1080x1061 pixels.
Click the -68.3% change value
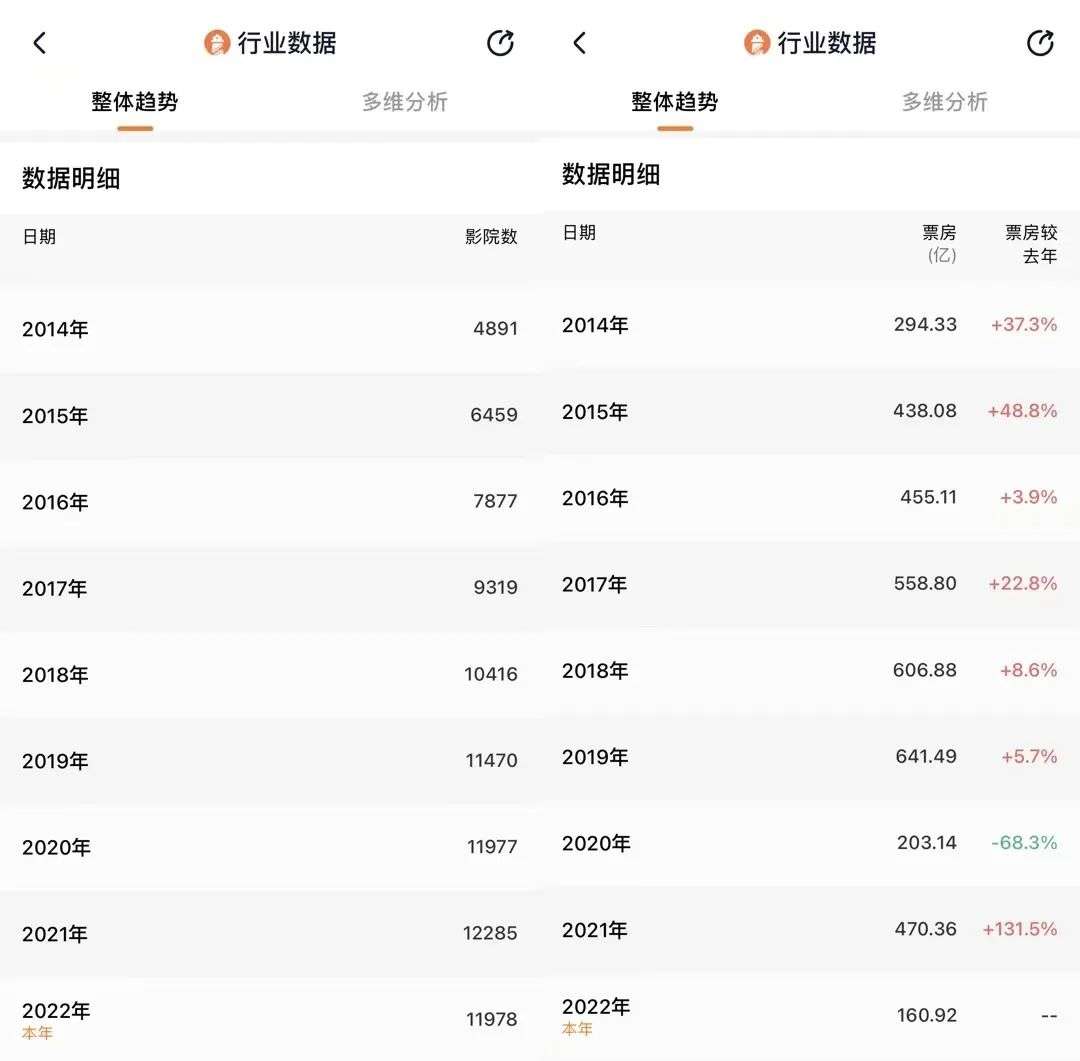click(1024, 843)
